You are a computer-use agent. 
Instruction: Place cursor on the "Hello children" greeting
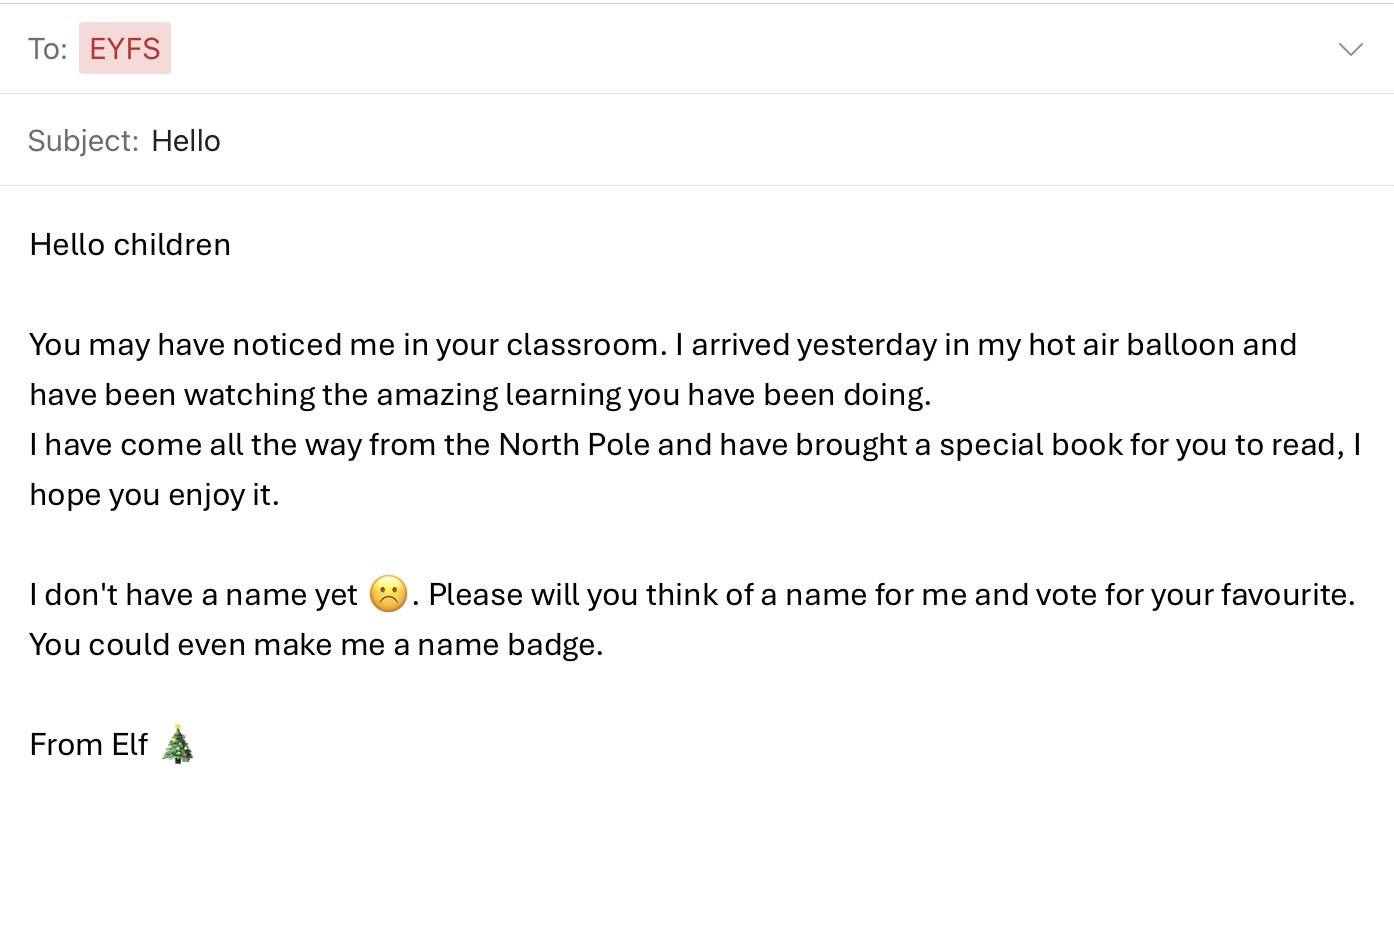(130, 245)
